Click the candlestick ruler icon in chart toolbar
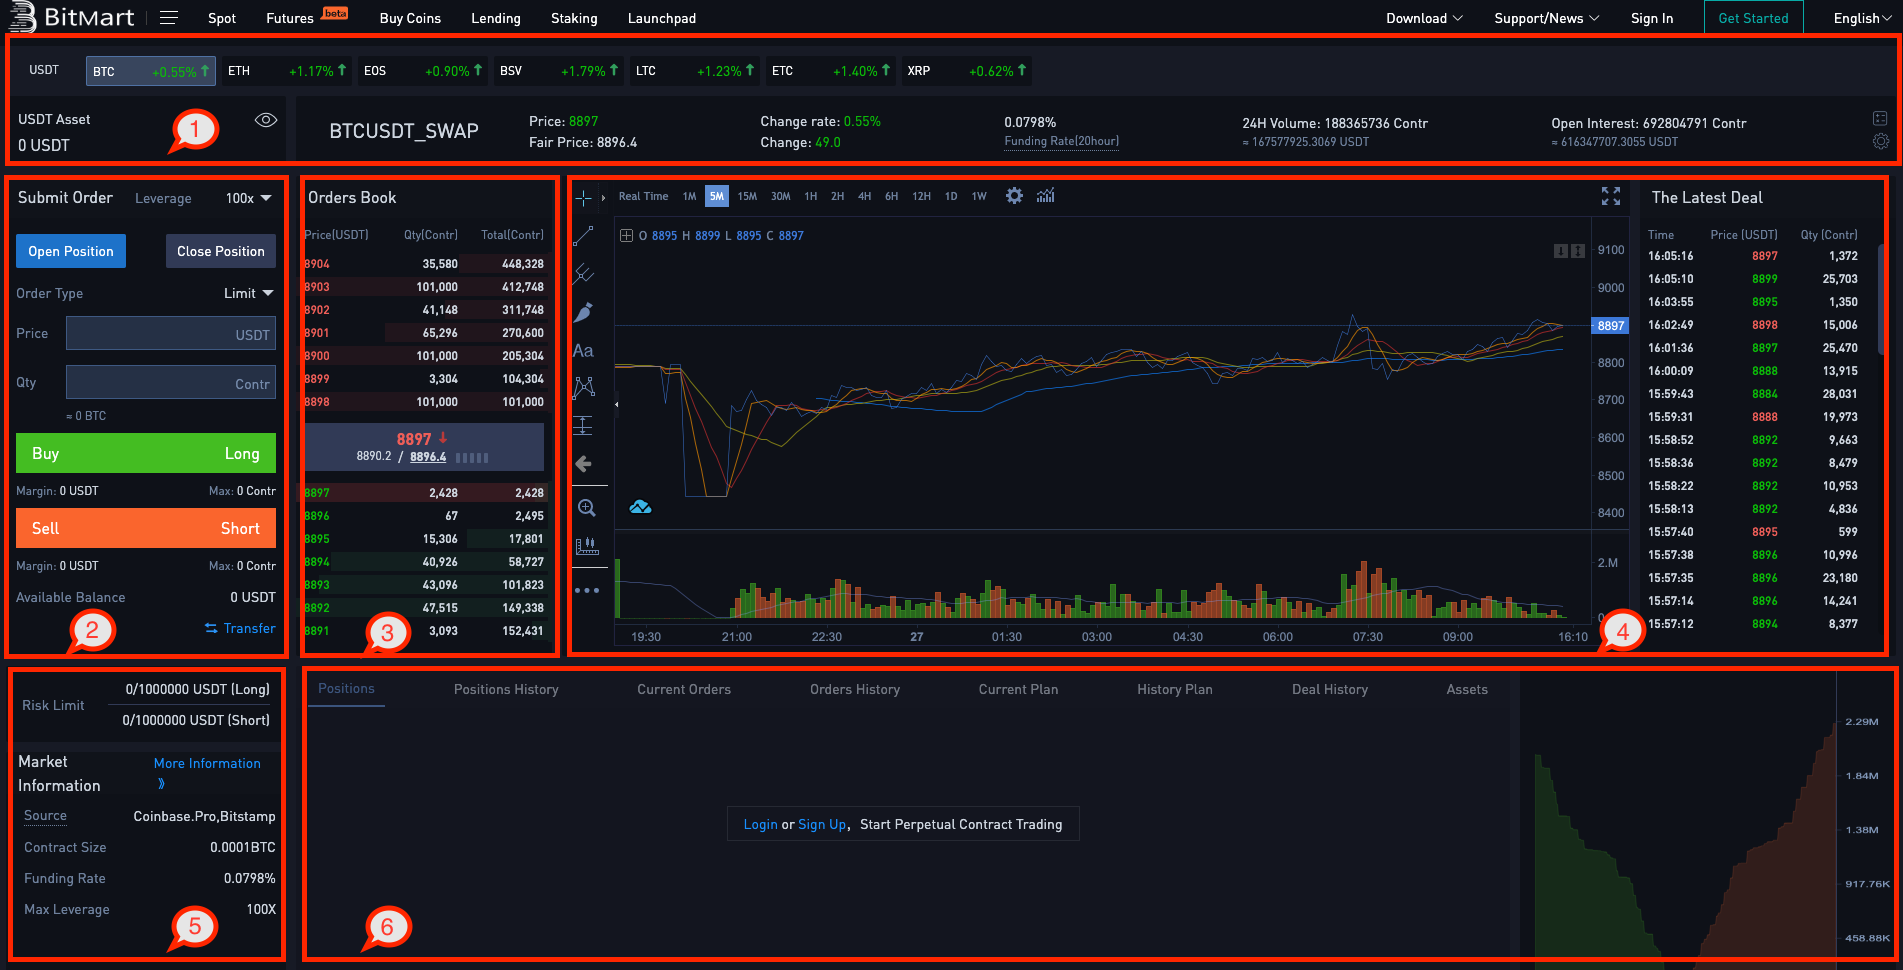Viewport: 1903px width, 970px height. click(587, 546)
